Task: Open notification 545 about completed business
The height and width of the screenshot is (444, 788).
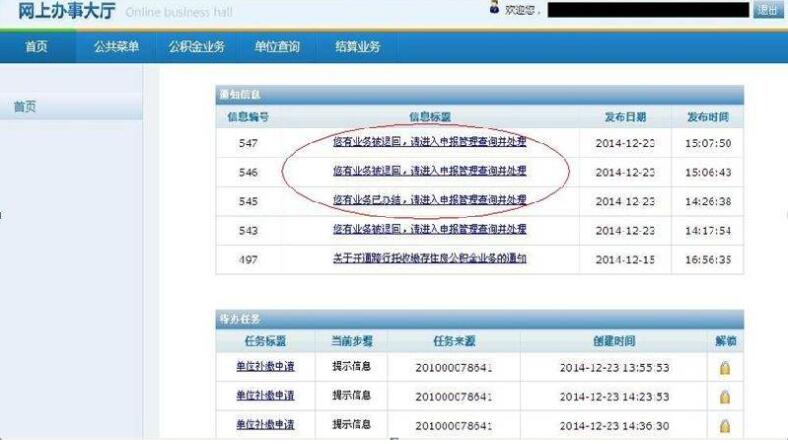Action: [429, 201]
